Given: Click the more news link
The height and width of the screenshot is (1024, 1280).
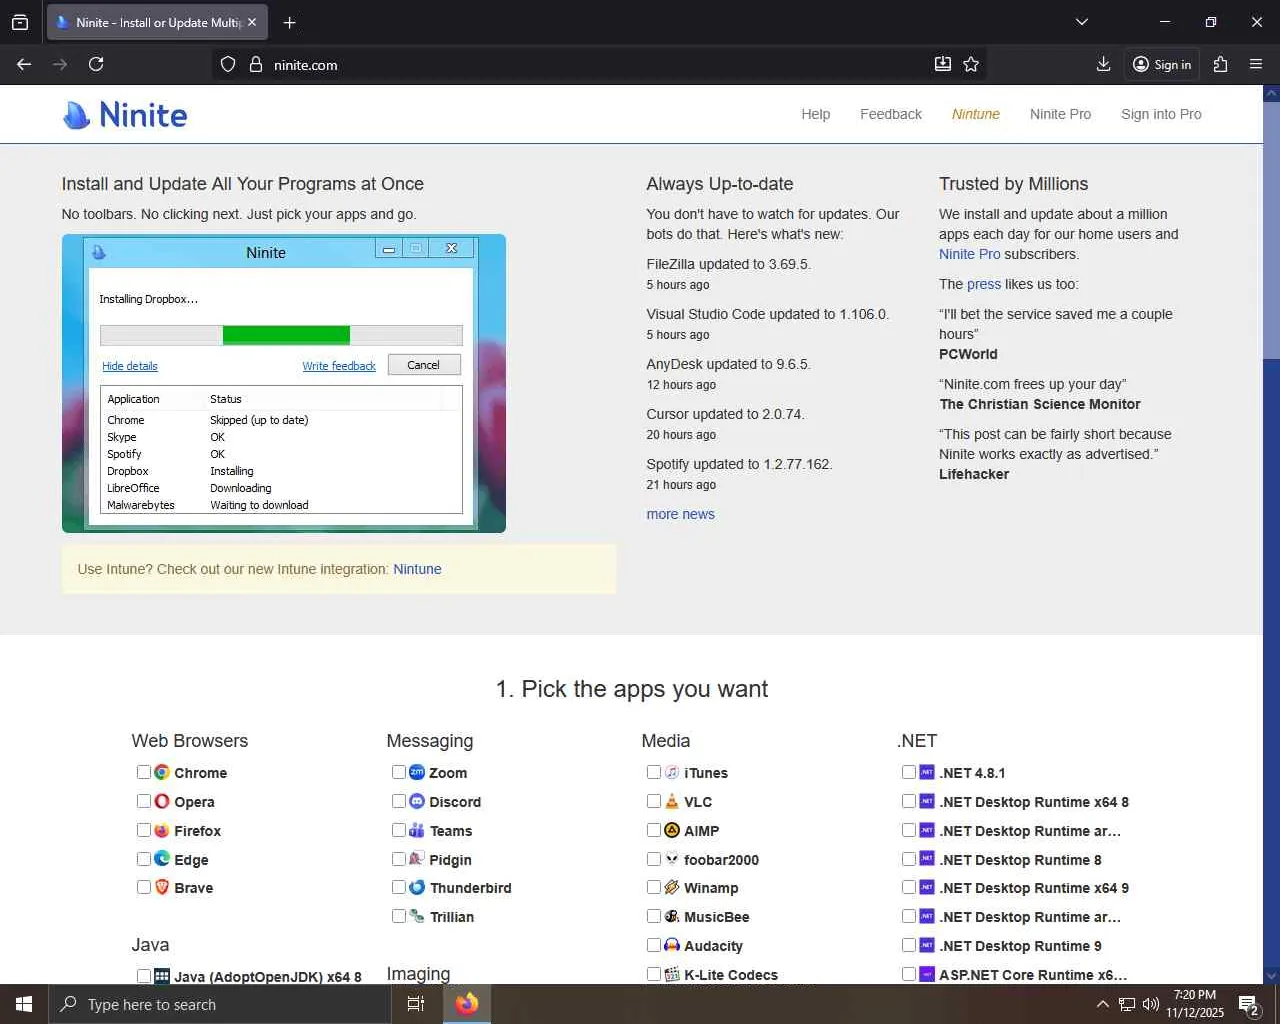Looking at the screenshot, I should [680, 514].
